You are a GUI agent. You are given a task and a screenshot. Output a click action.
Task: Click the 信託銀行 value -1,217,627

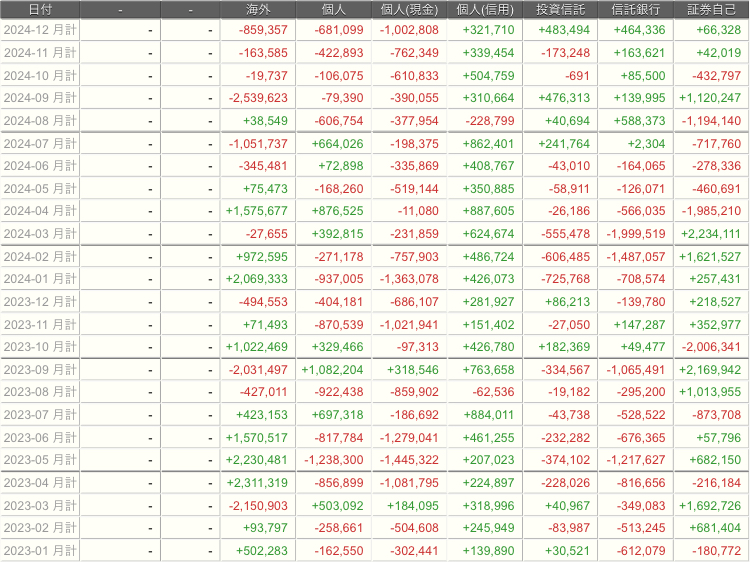pos(636,460)
